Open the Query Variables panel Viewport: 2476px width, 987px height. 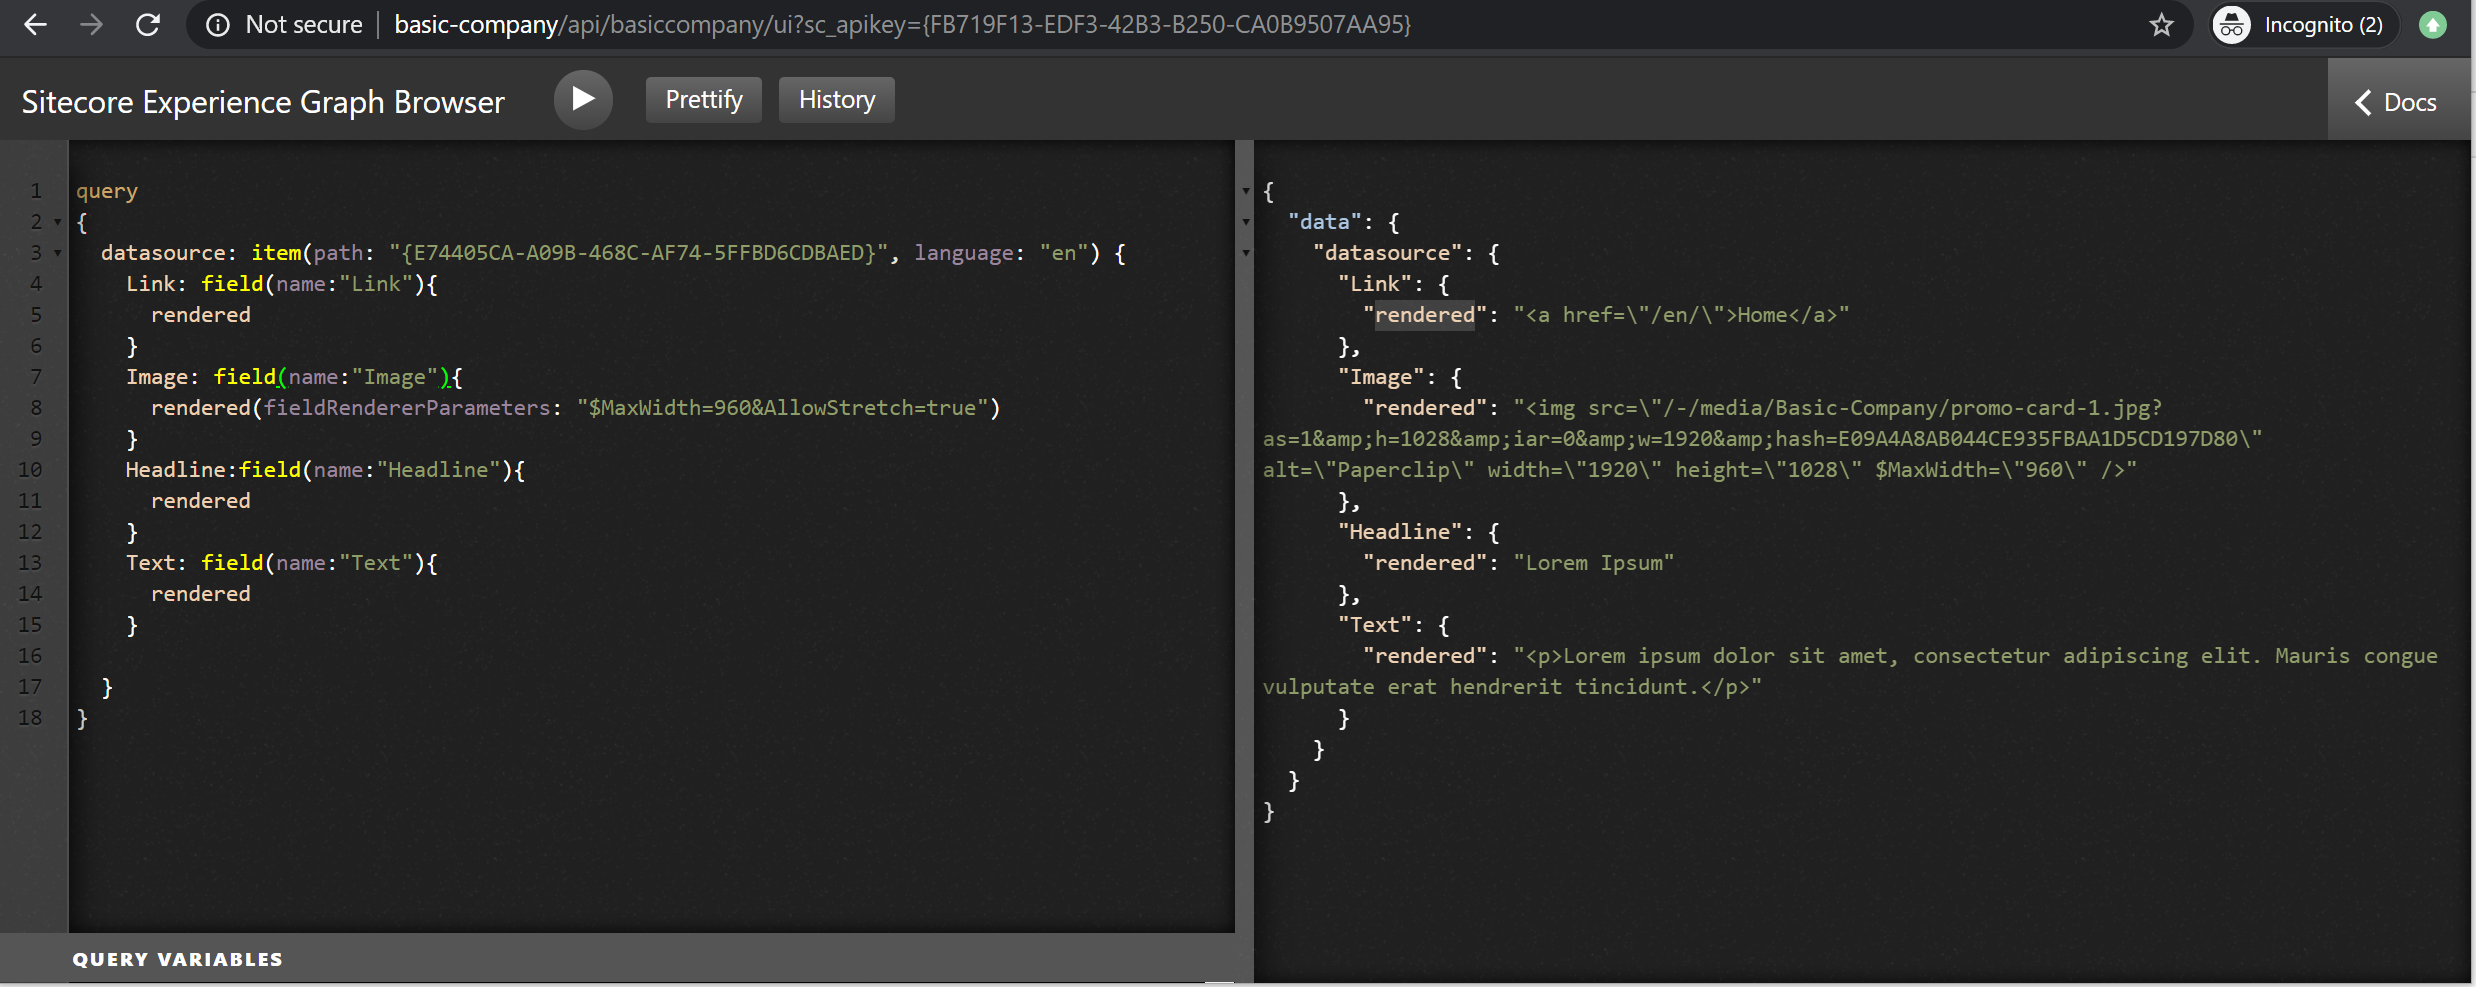tap(178, 959)
